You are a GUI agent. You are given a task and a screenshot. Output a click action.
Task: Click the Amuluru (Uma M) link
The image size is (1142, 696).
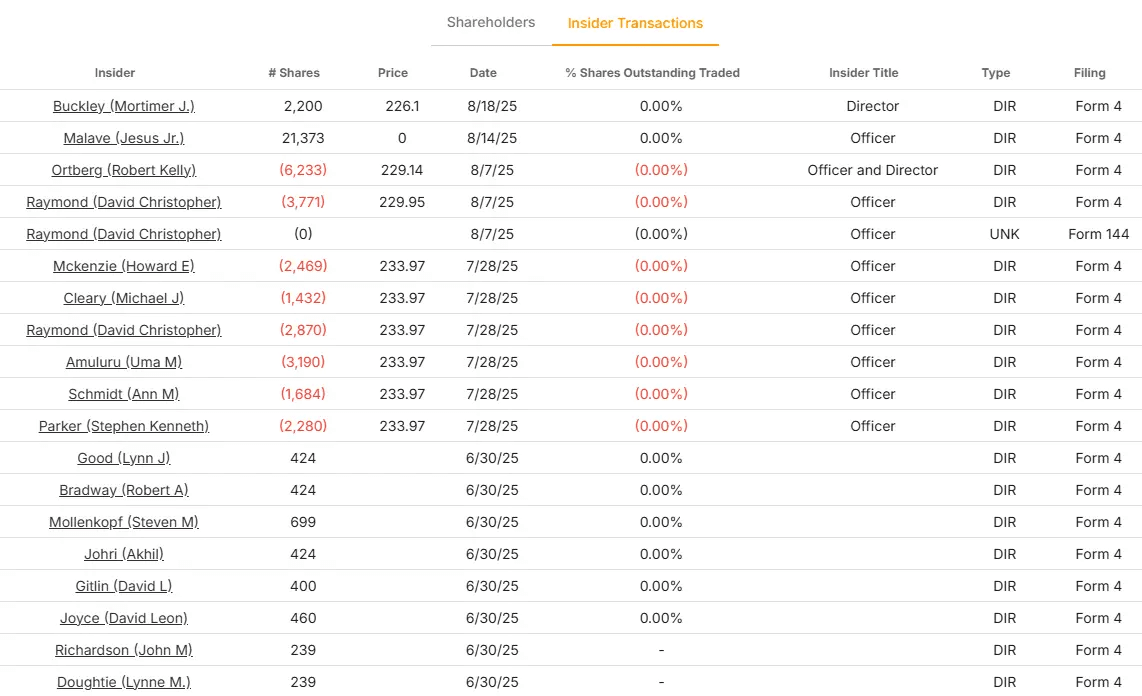point(123,362)
